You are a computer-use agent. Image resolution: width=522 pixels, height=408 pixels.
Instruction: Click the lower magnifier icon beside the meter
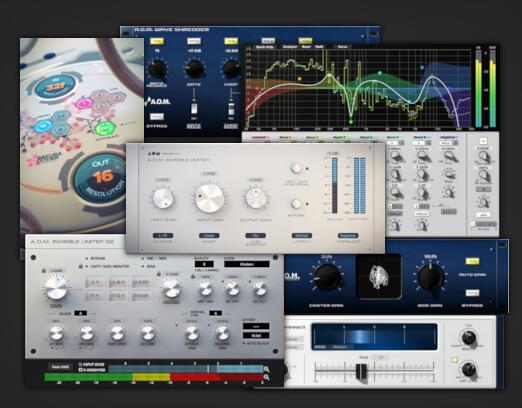click(266, 377)
